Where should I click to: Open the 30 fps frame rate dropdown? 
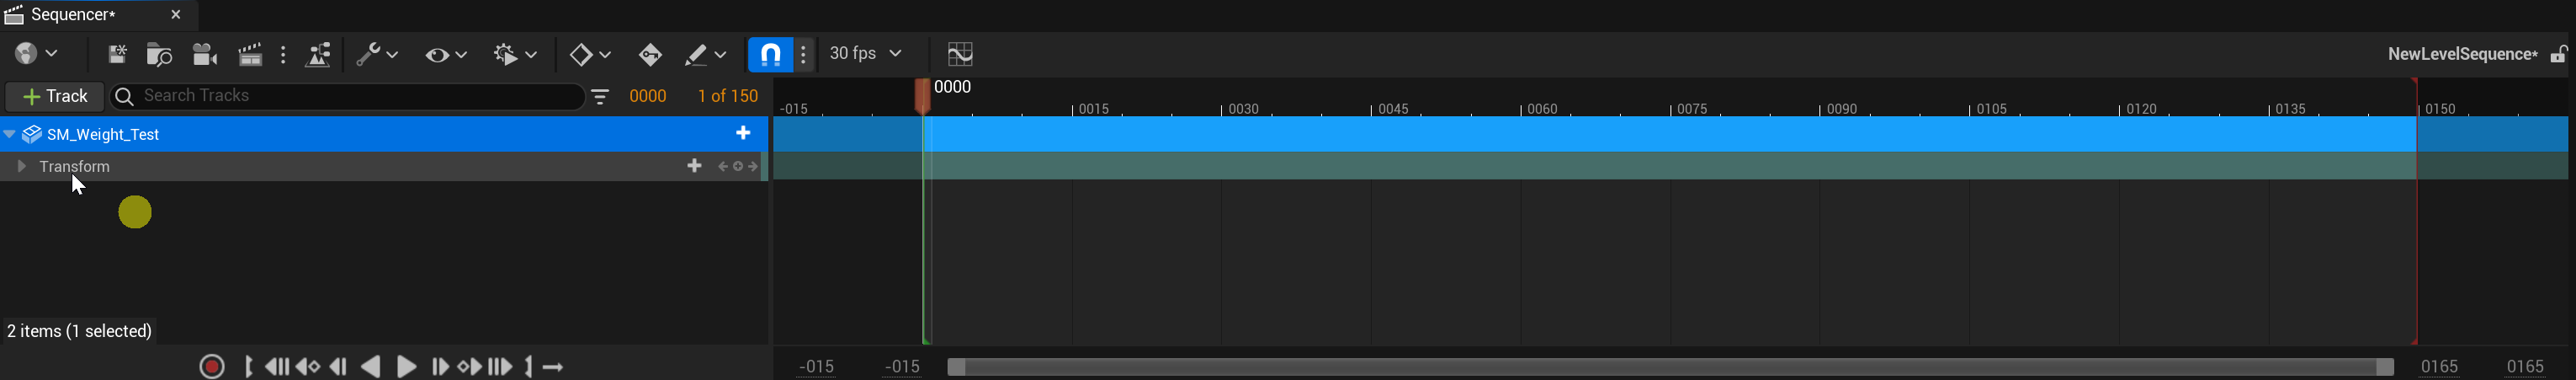[x=866, y=54]
